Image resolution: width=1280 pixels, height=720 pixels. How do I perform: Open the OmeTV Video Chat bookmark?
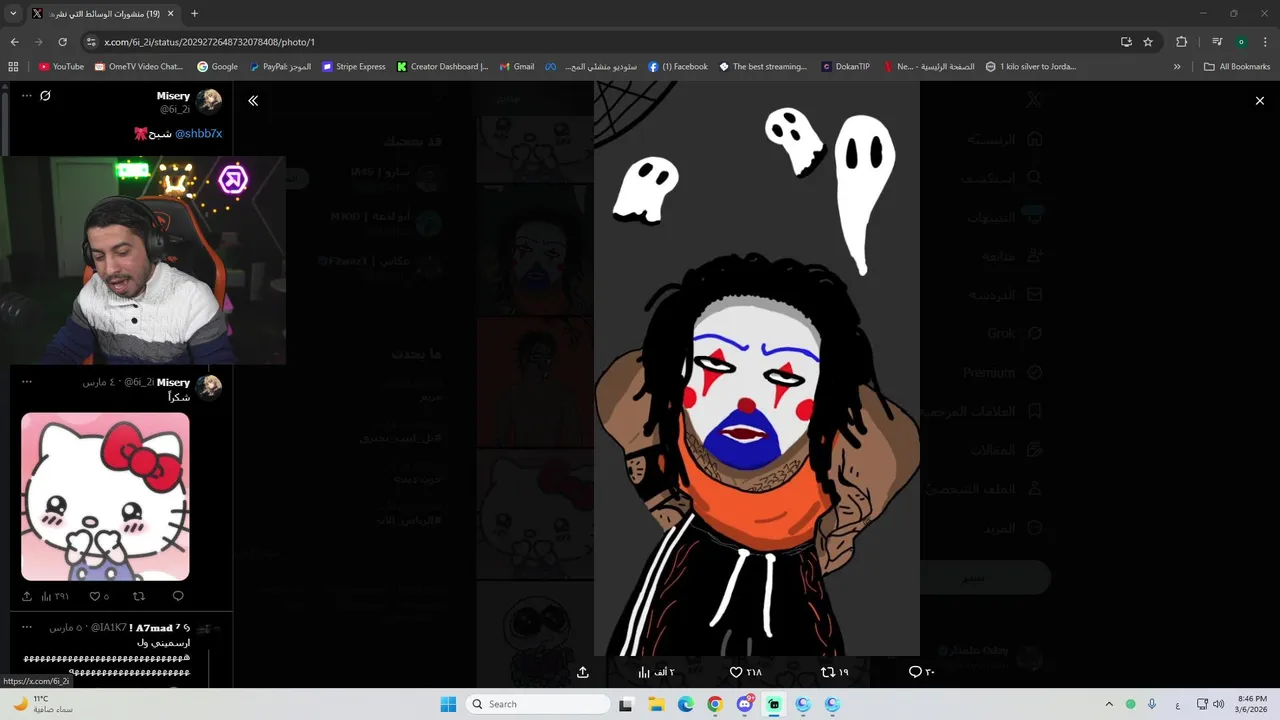pos(139,66)
